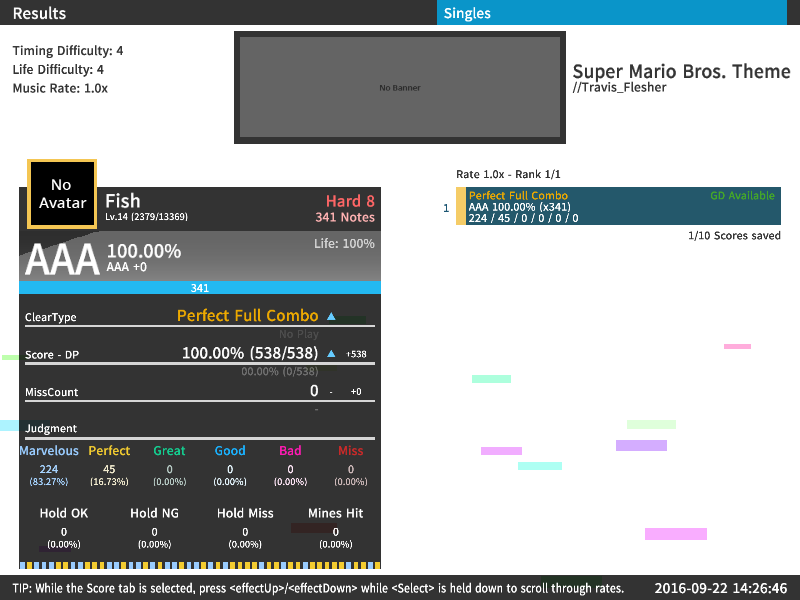The width and height of the screenshot is (800, 600).
Task: Click the blue 341 combo bar
Action: pos(199,288)
